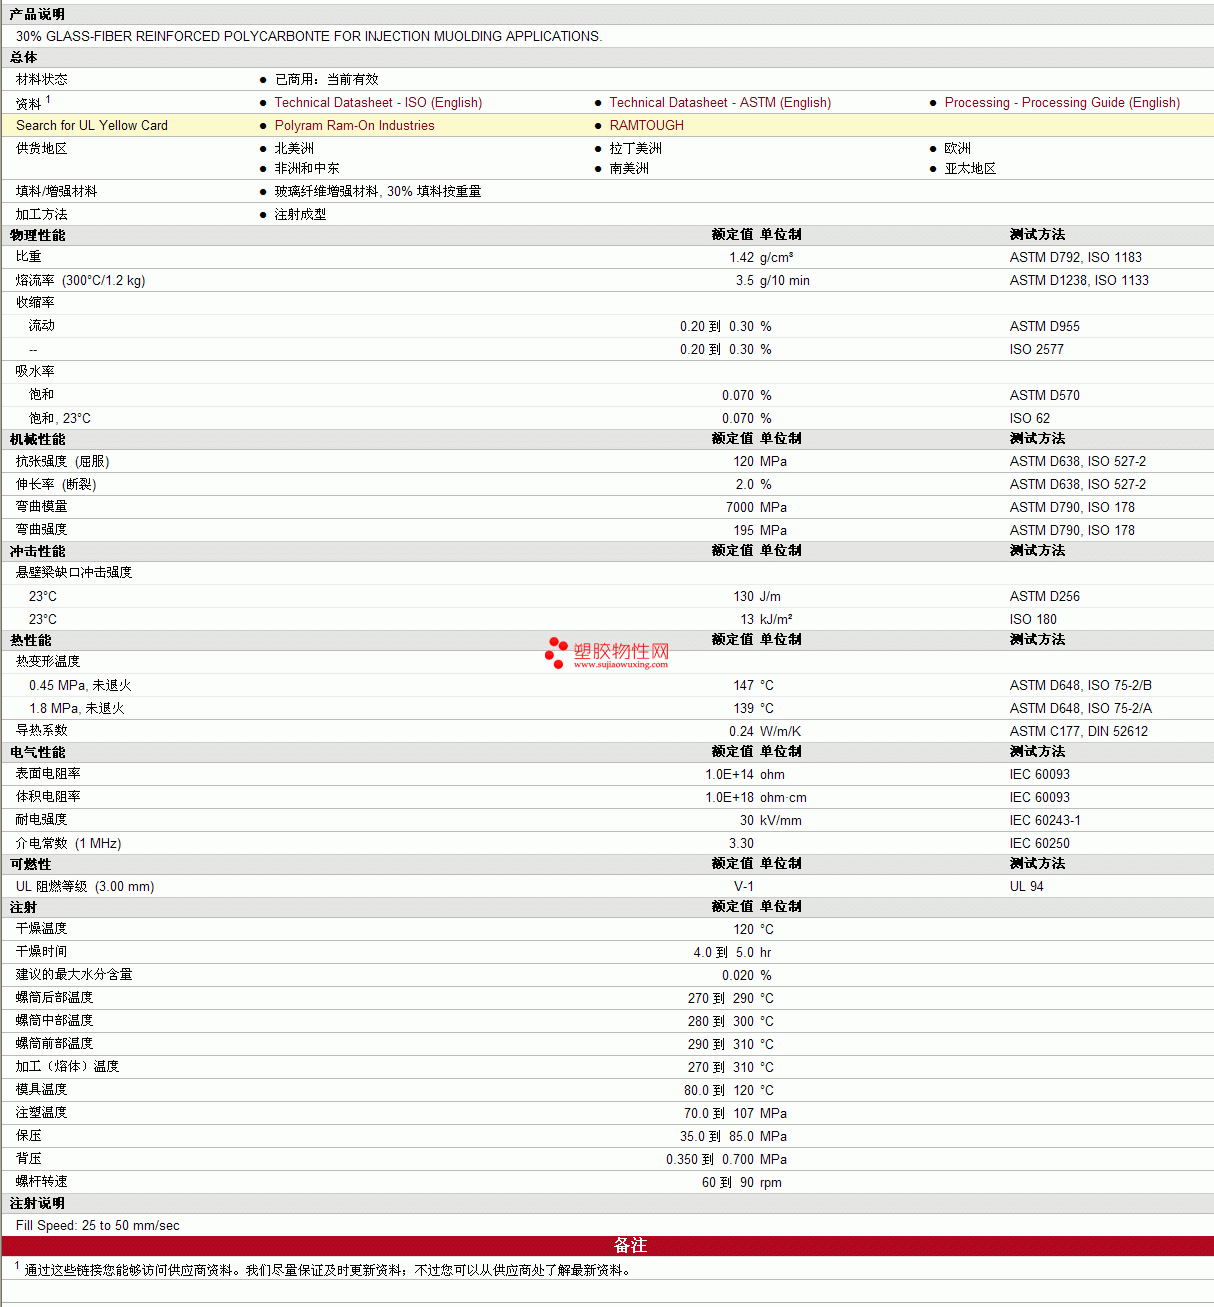The width and height of the screenshot is (1214, 1307).
Task: Click the 'ASTM D955' test method
Action: pos(1045,327)
